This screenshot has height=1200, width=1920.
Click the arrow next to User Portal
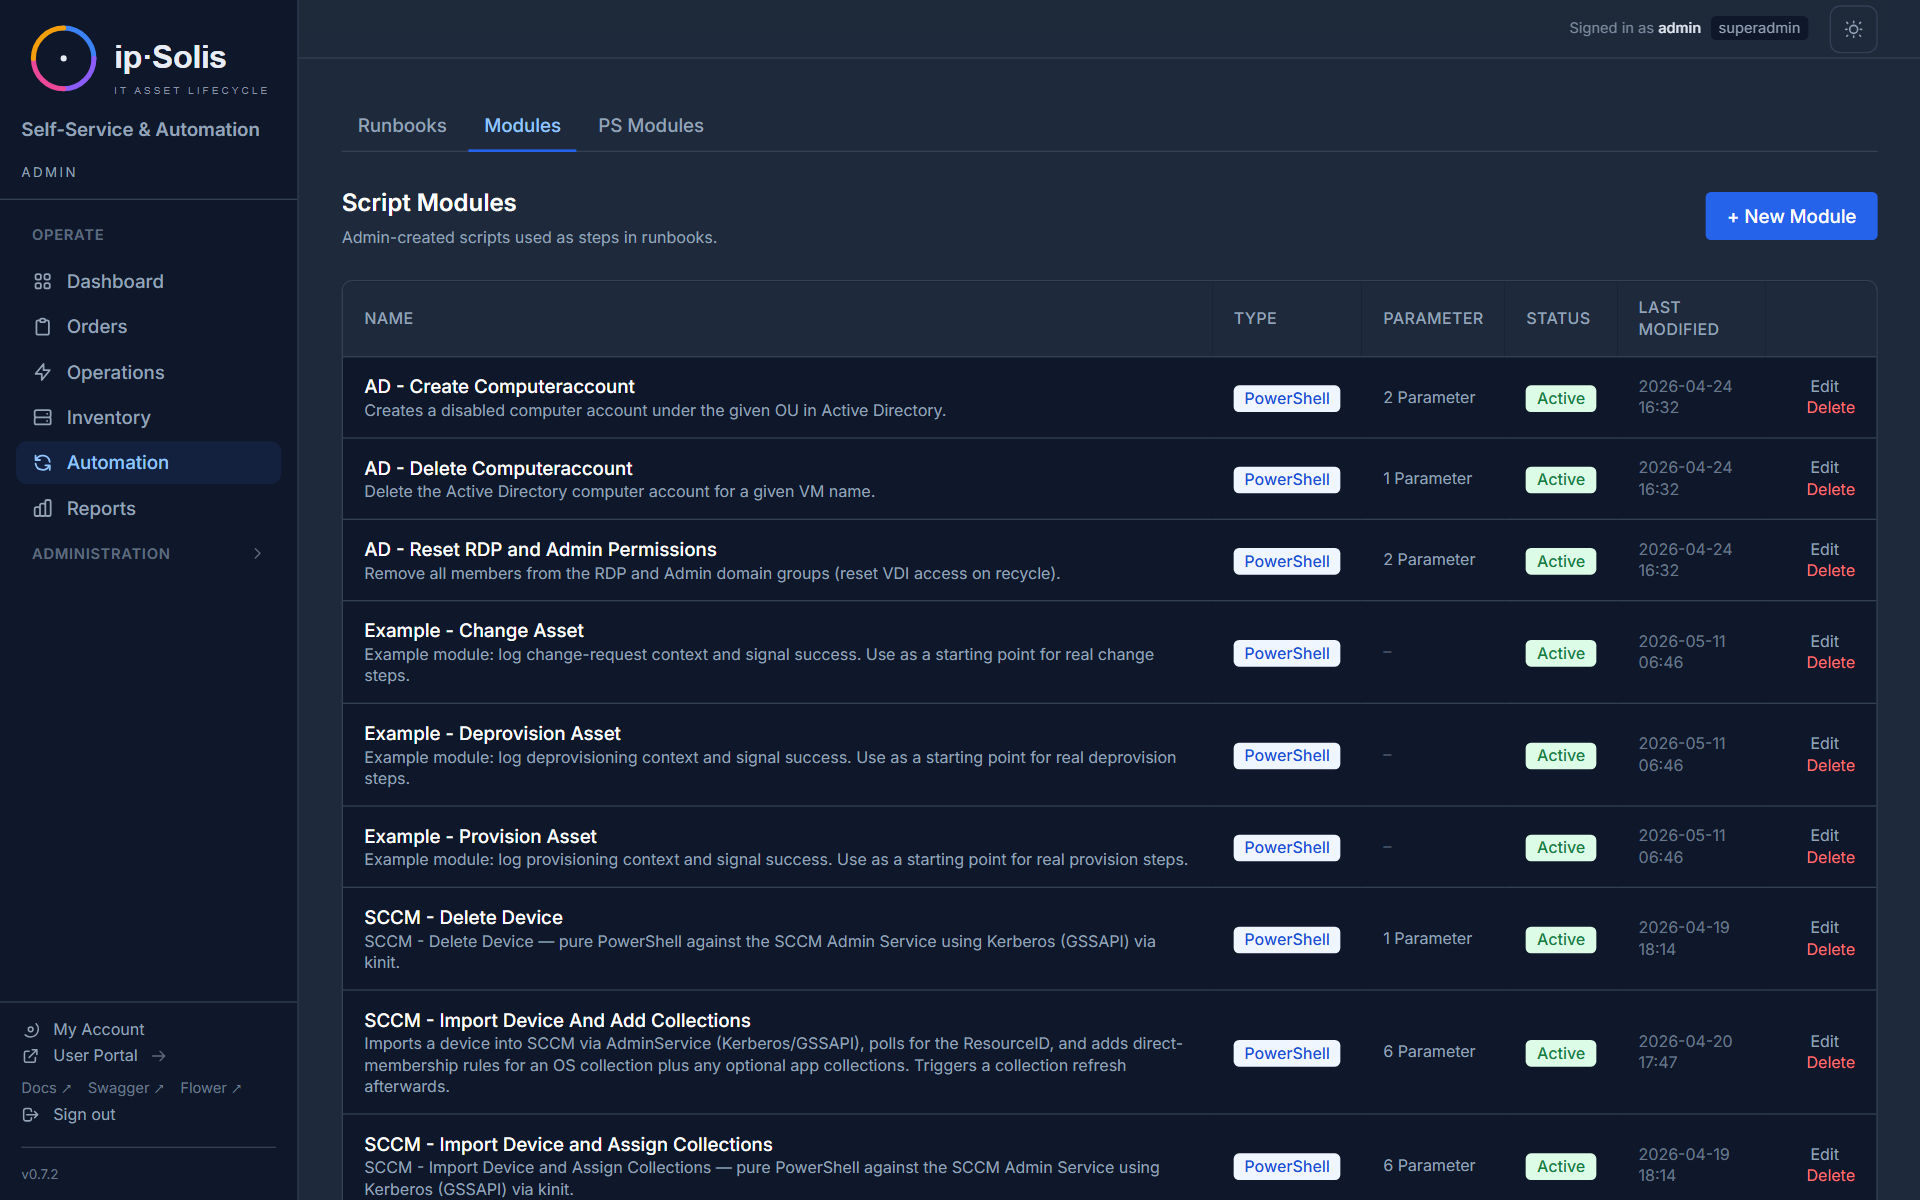pyautogui.click(x=158, y=1056)
